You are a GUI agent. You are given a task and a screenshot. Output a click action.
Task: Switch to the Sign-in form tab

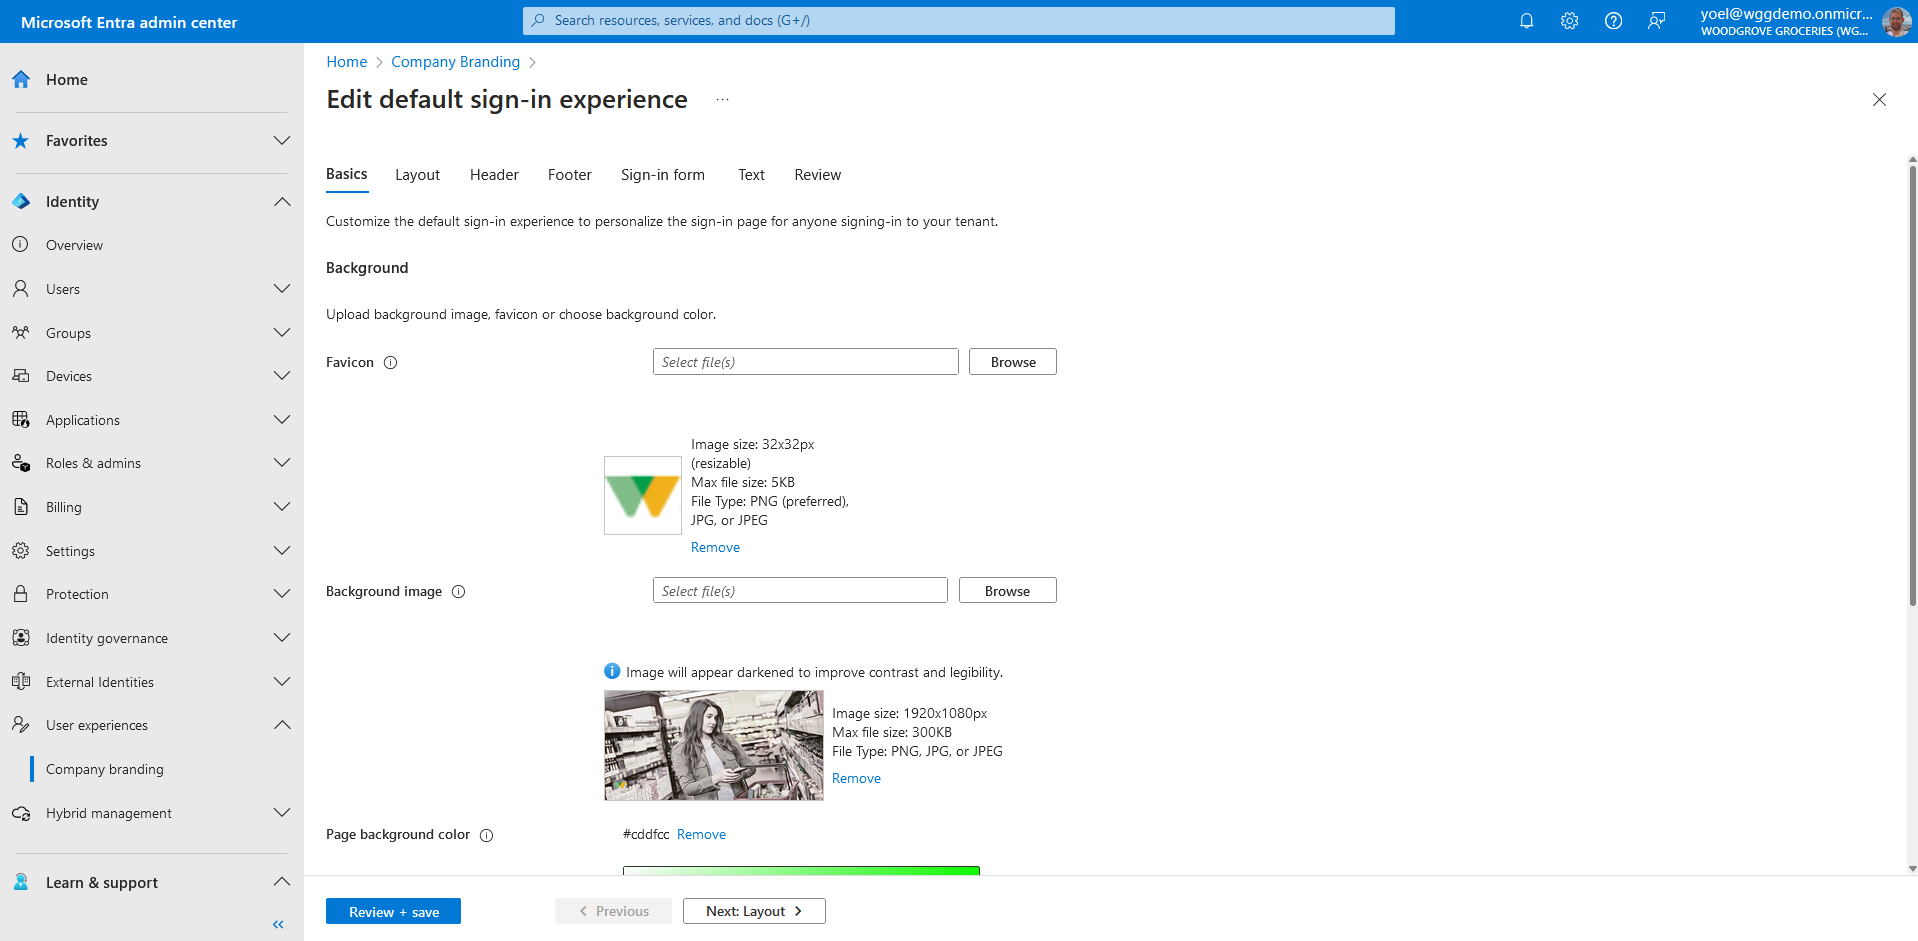662,175
